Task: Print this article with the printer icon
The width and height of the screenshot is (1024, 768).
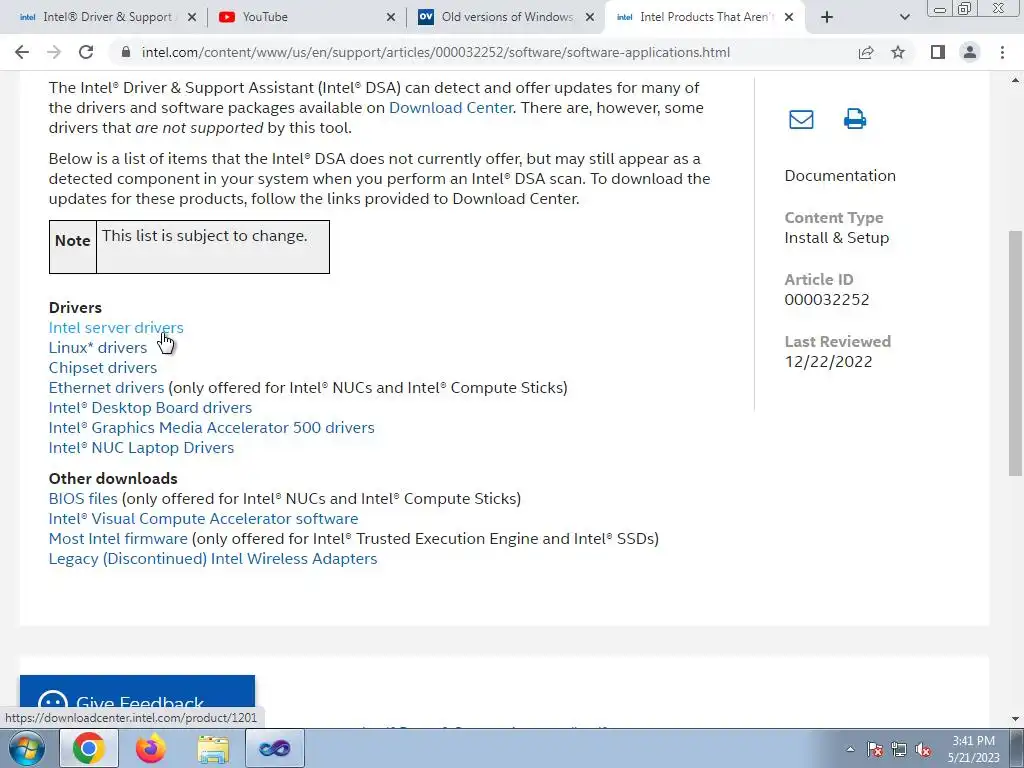Action: pyautogui.click(x=855, y=120)
